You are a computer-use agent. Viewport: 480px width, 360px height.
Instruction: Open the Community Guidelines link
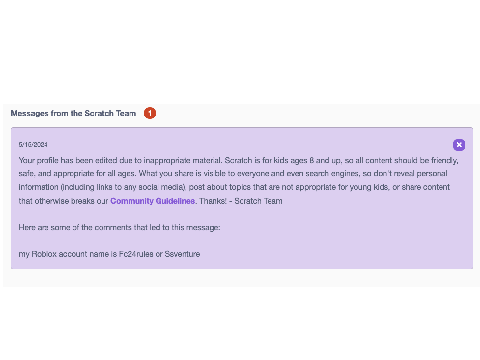pyautogui.click(x=153, y=201)
